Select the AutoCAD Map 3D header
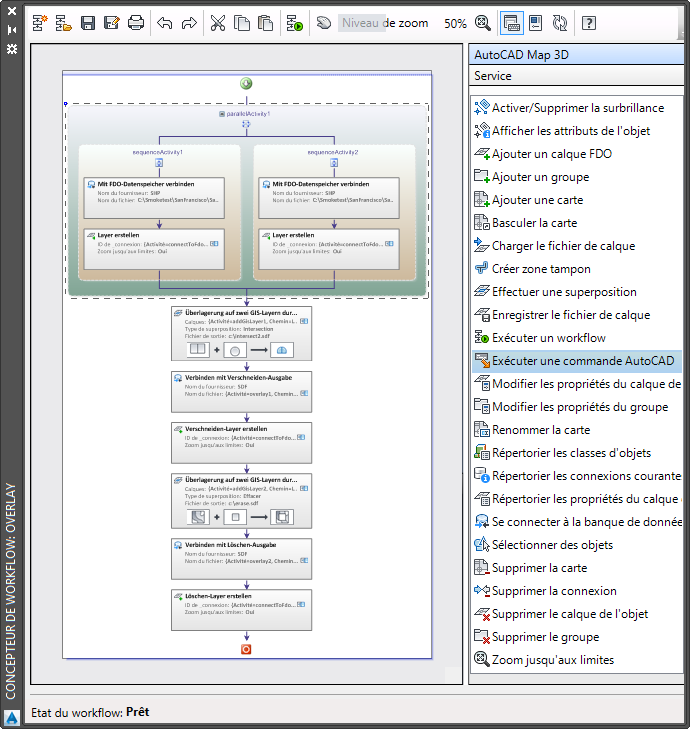690x729 pixels. [576, 55]
